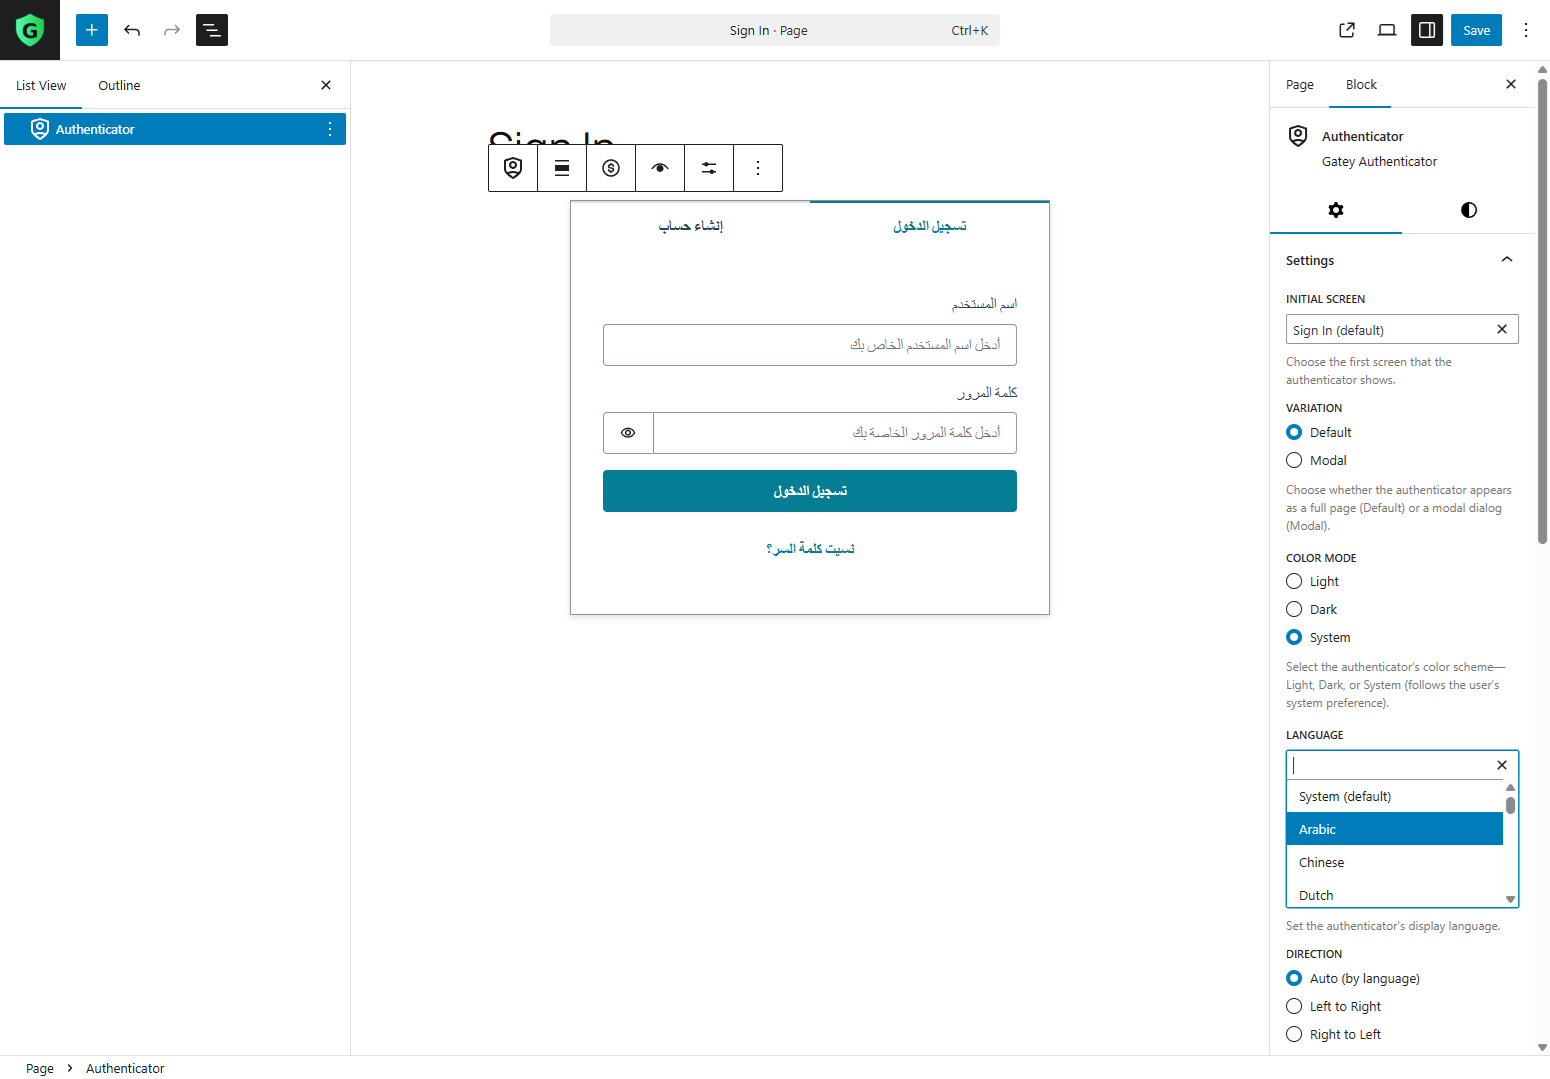The image size is (1550, 1079).
Task: Click the teal Arabic sign-in button
Action: pos(810,491)
